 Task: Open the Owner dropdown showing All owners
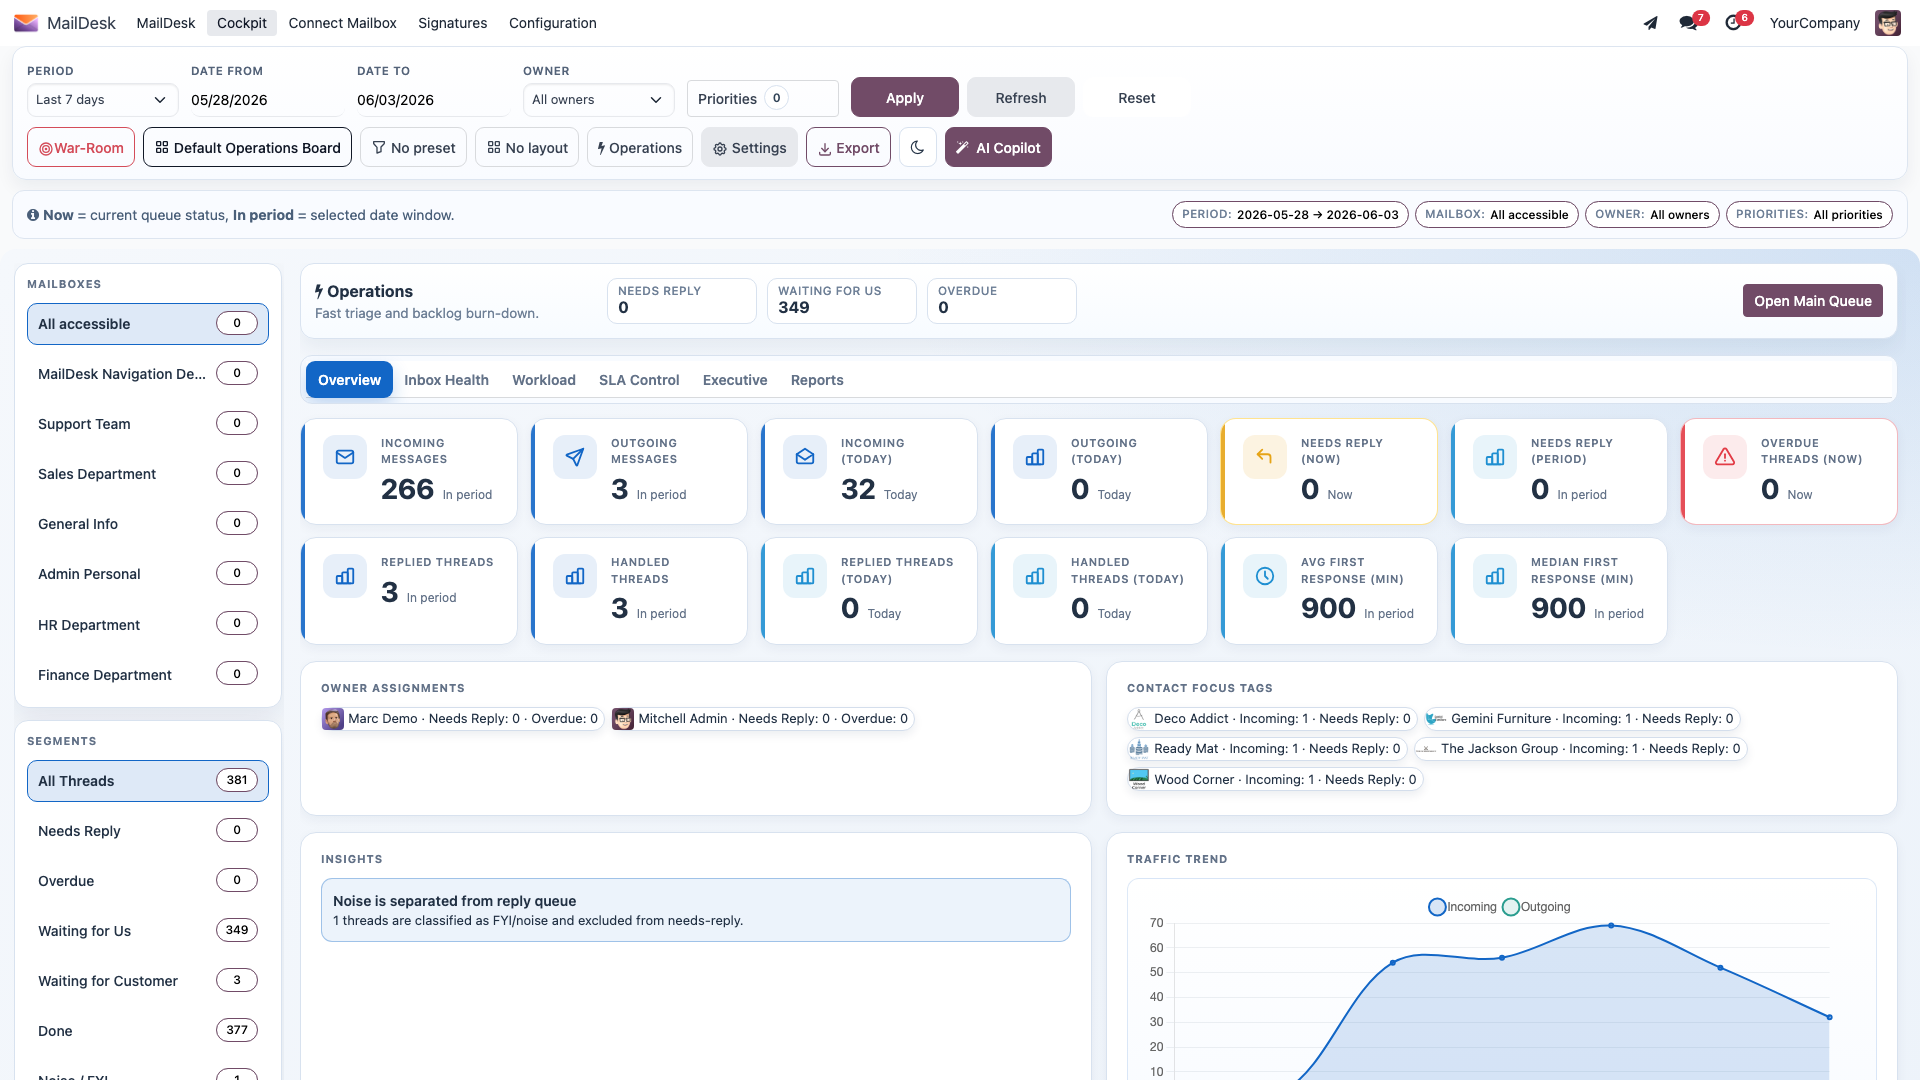[598, 100]
